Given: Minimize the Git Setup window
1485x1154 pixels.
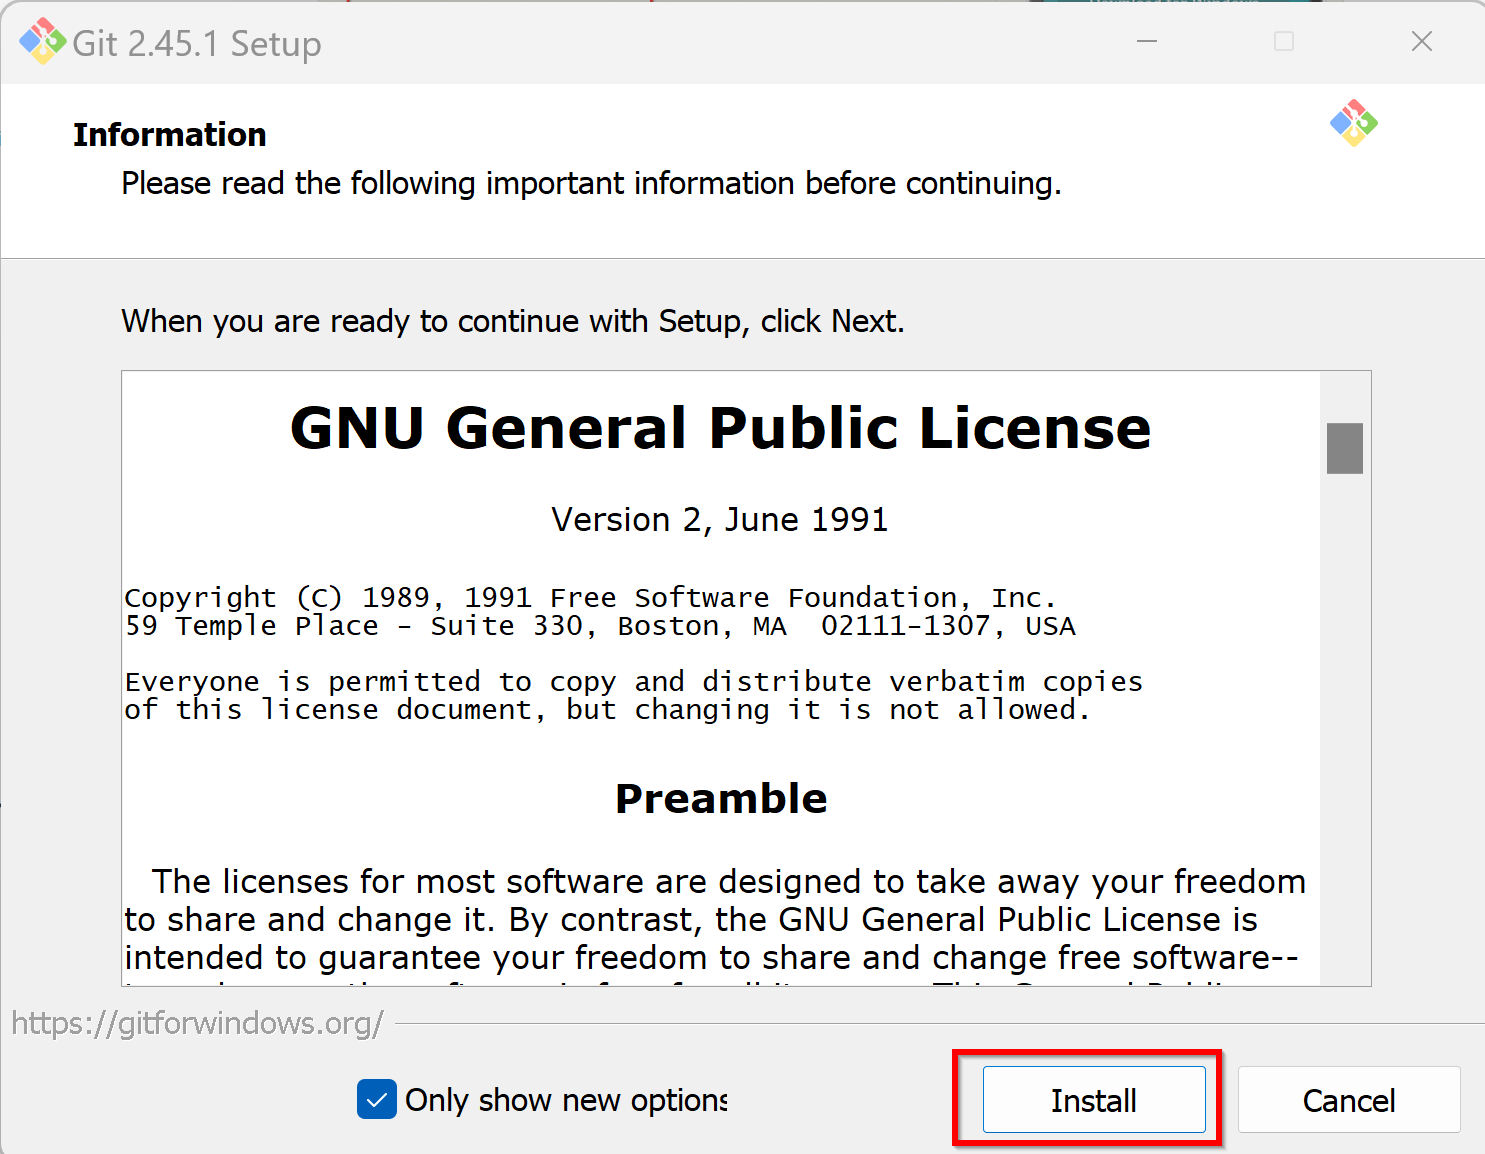Looking at the screenshot, I should pyautogui.click(x=1147, y=41).
